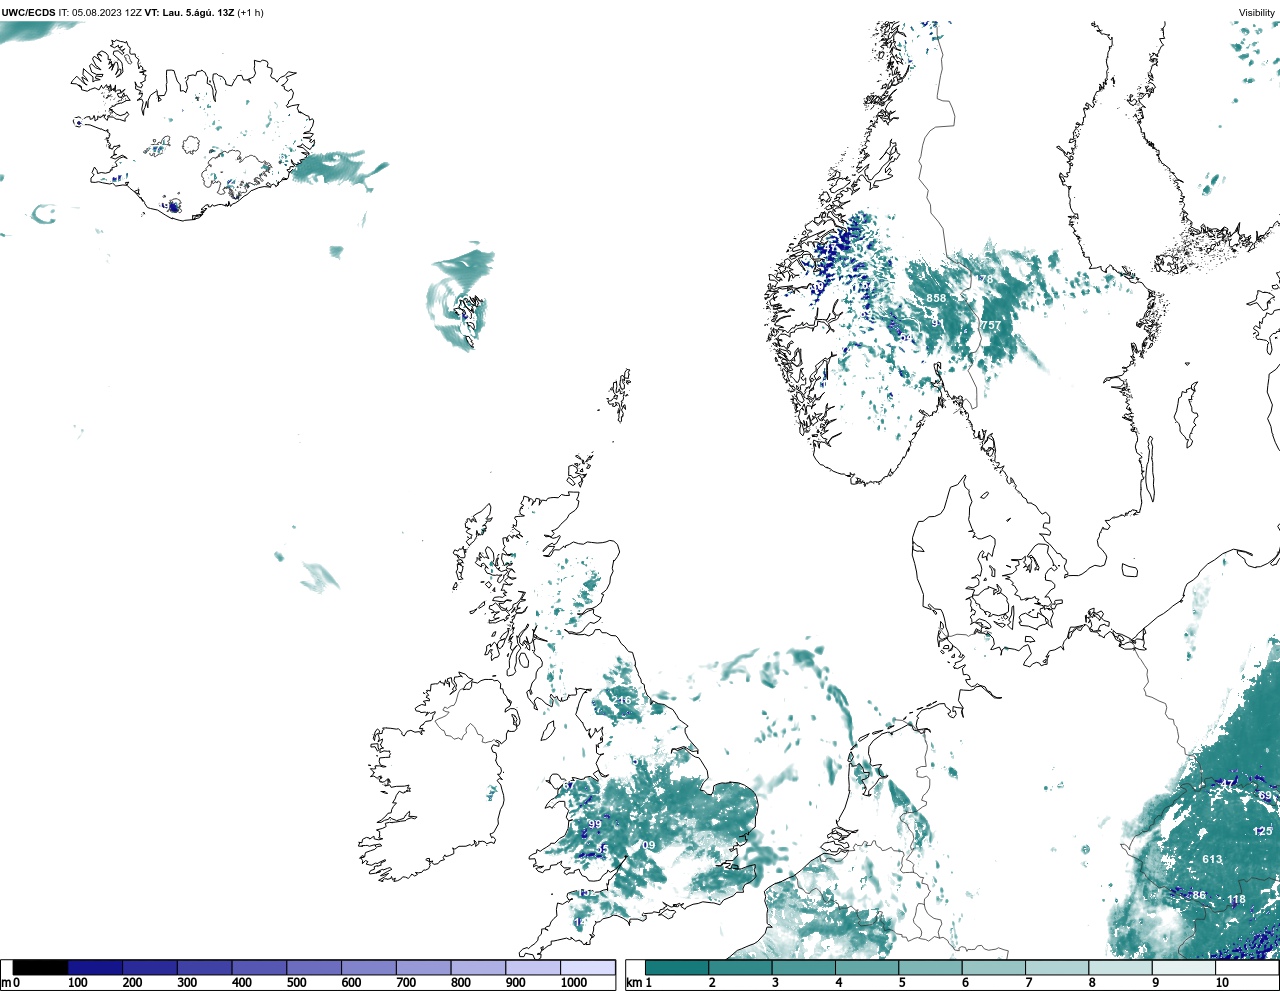This screenshot has height=991, width=1280.
Task: Click the '757' visibility value over Sweden
Action: coord(991,325)
